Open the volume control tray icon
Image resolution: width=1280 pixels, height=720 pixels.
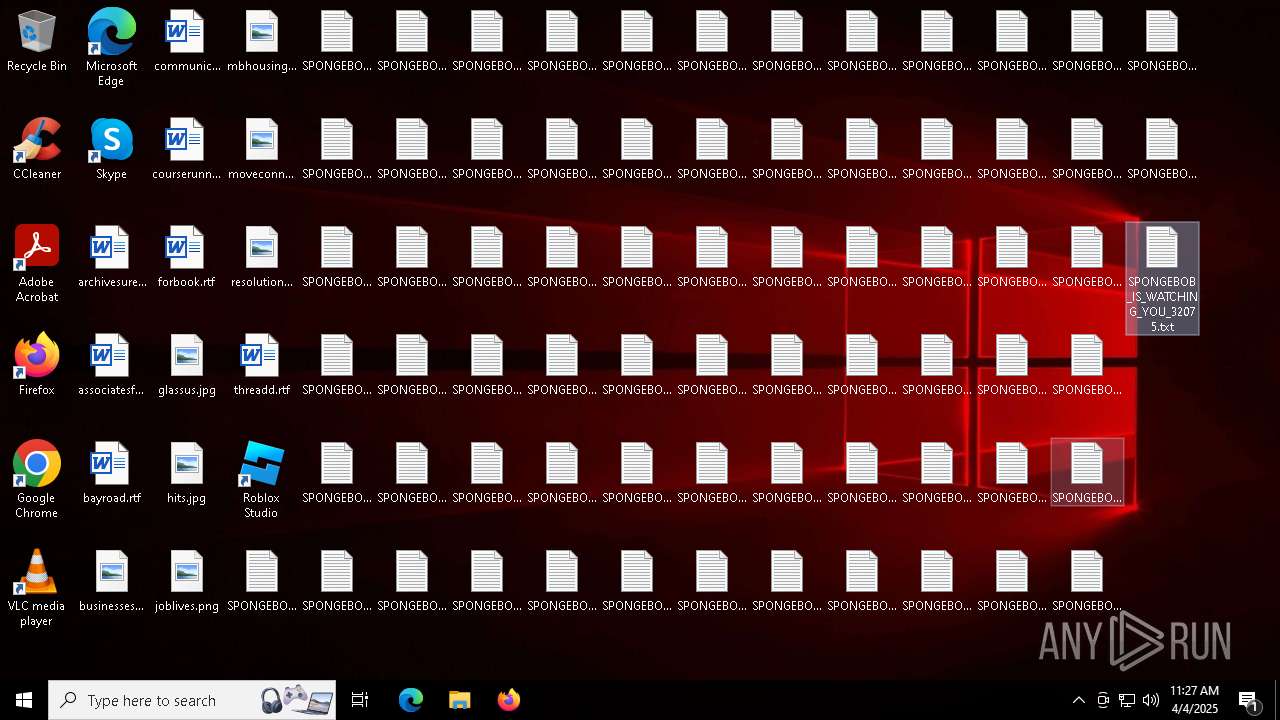pyautogui.click(x=1151, y=700)
